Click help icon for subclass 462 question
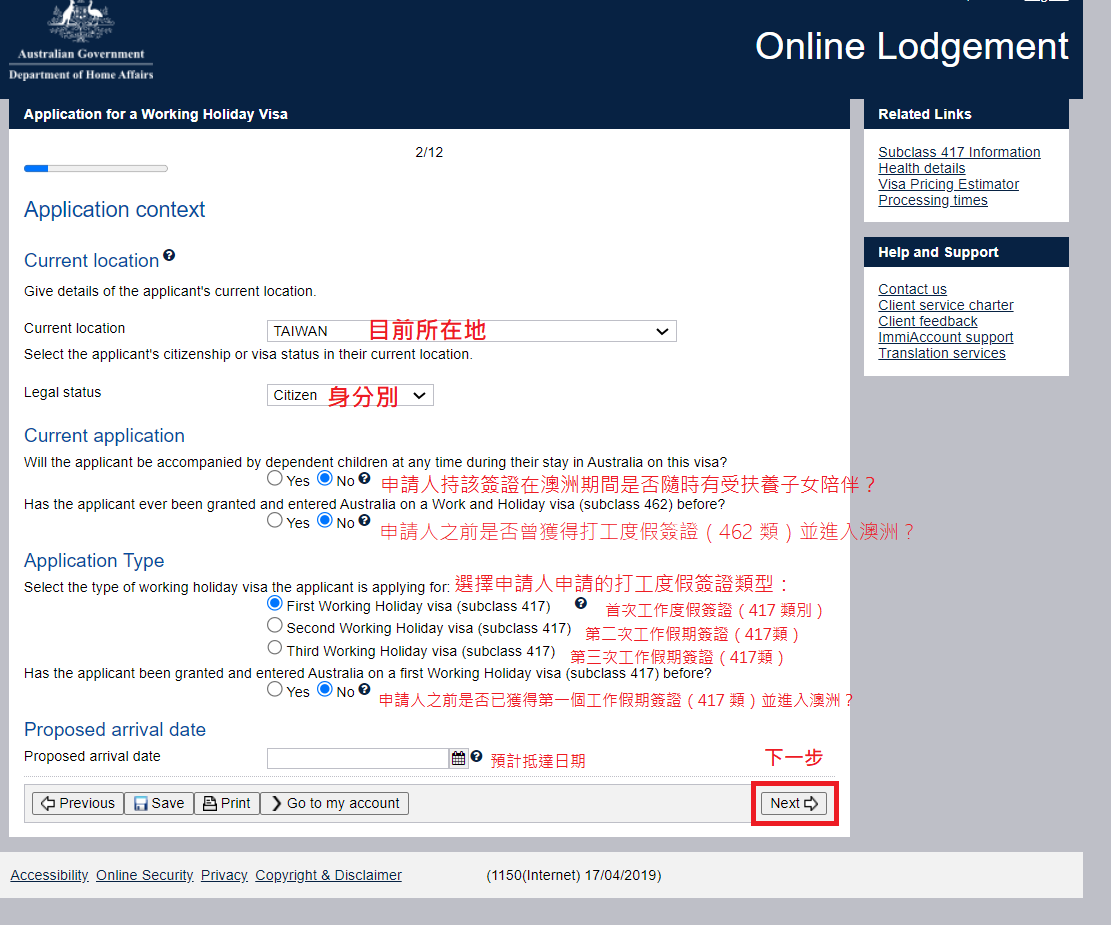1111x925 pixels. coord(364,520)
